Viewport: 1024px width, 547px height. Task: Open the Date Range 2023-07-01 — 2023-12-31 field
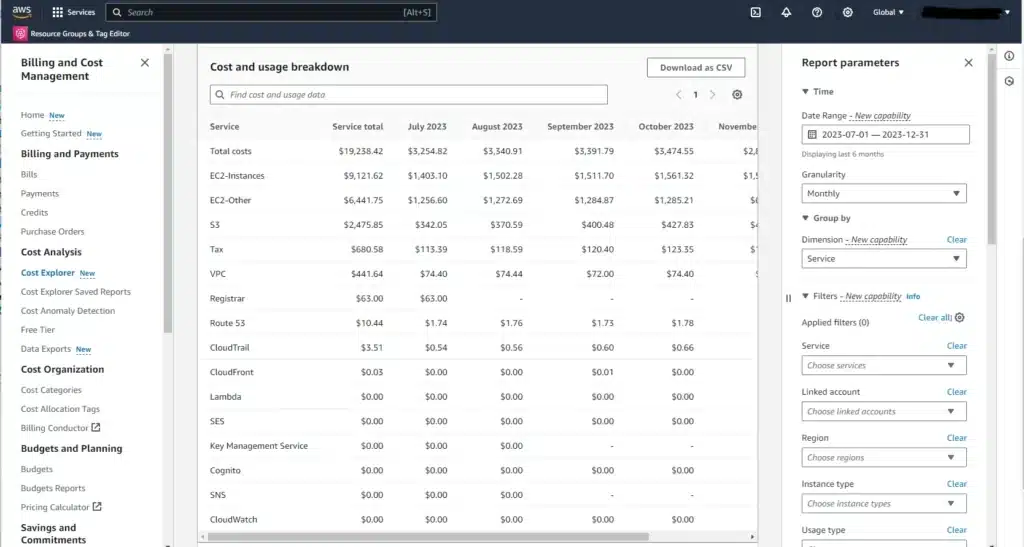pos(886,134)
